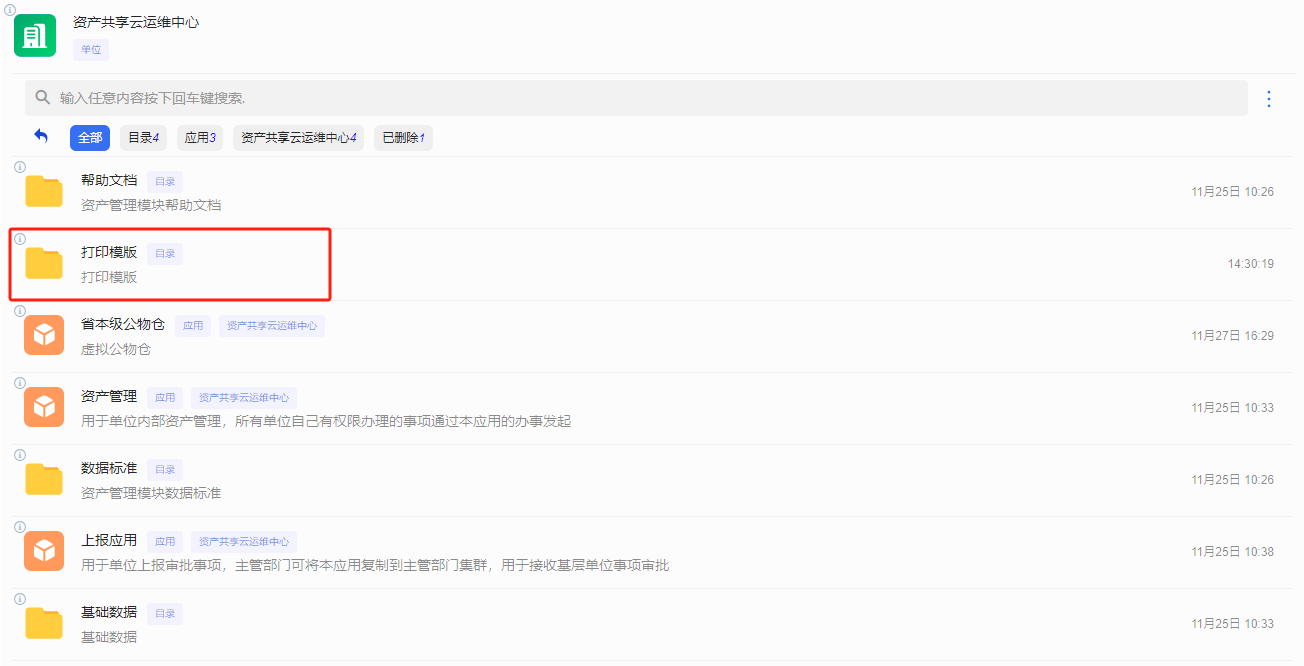
Task: Click the 上报应用 orange app icon
Action: click(x=44, y=551)
